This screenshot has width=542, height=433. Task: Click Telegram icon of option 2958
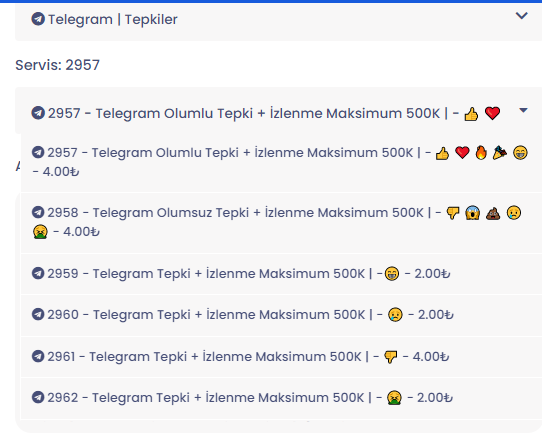tap(38, 212)
